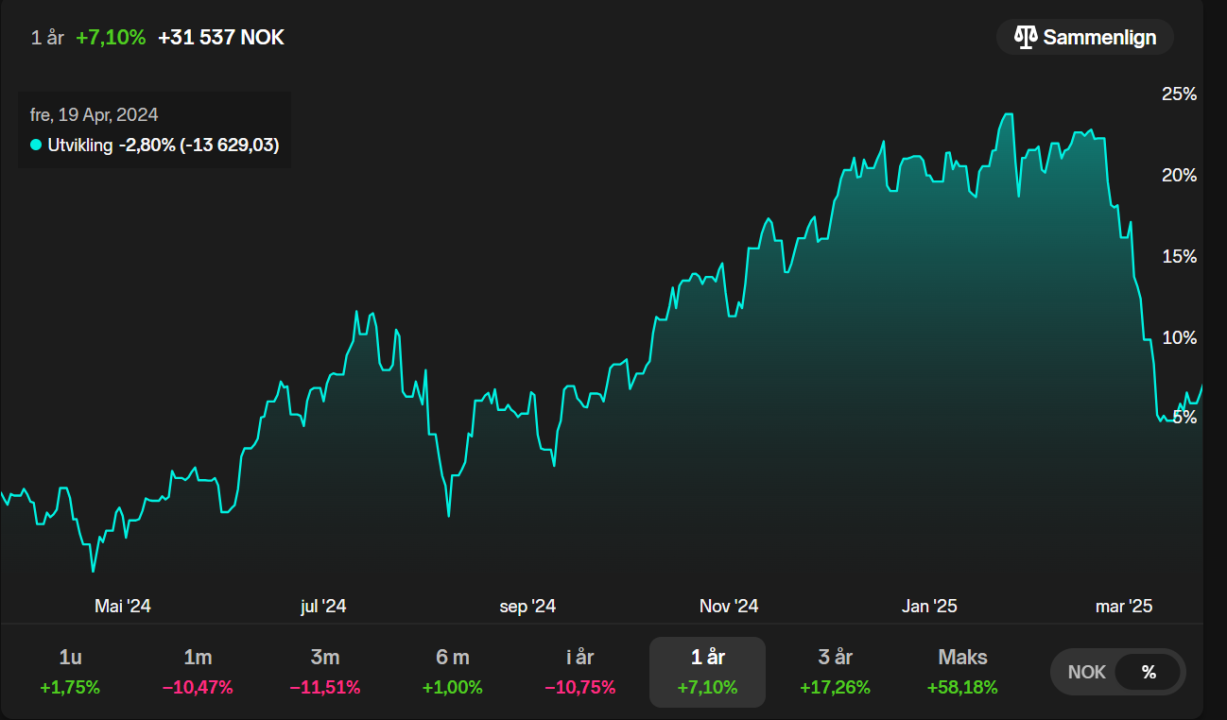Click the scales icon beside Sammenlign
This screenshot has height=720, width=1227.
point(1025,38)
